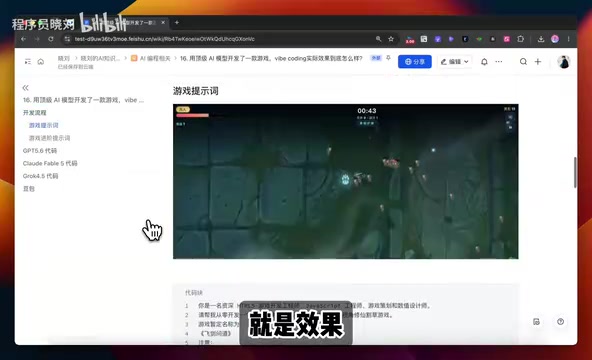
Task: Collapse the outline with double-chevron icon
Action: point(25,88)
